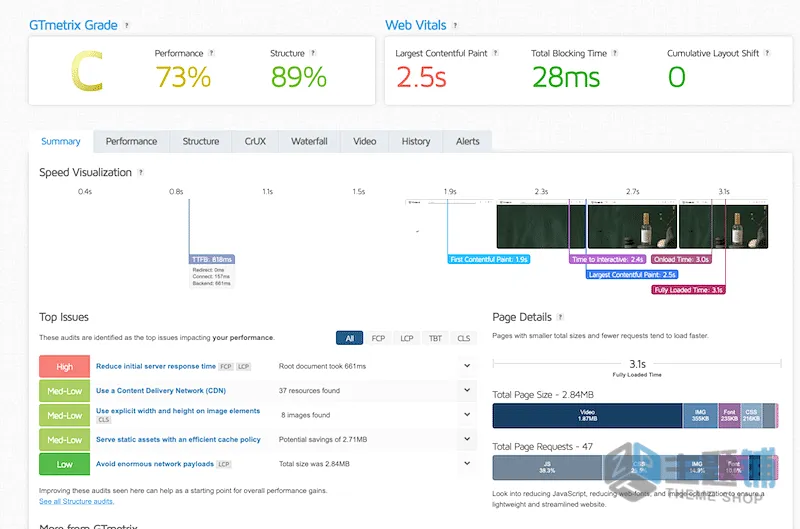Follow the See all Structure audits link
The height and width of the screenshot is (529, 800).
click(77, 501)
